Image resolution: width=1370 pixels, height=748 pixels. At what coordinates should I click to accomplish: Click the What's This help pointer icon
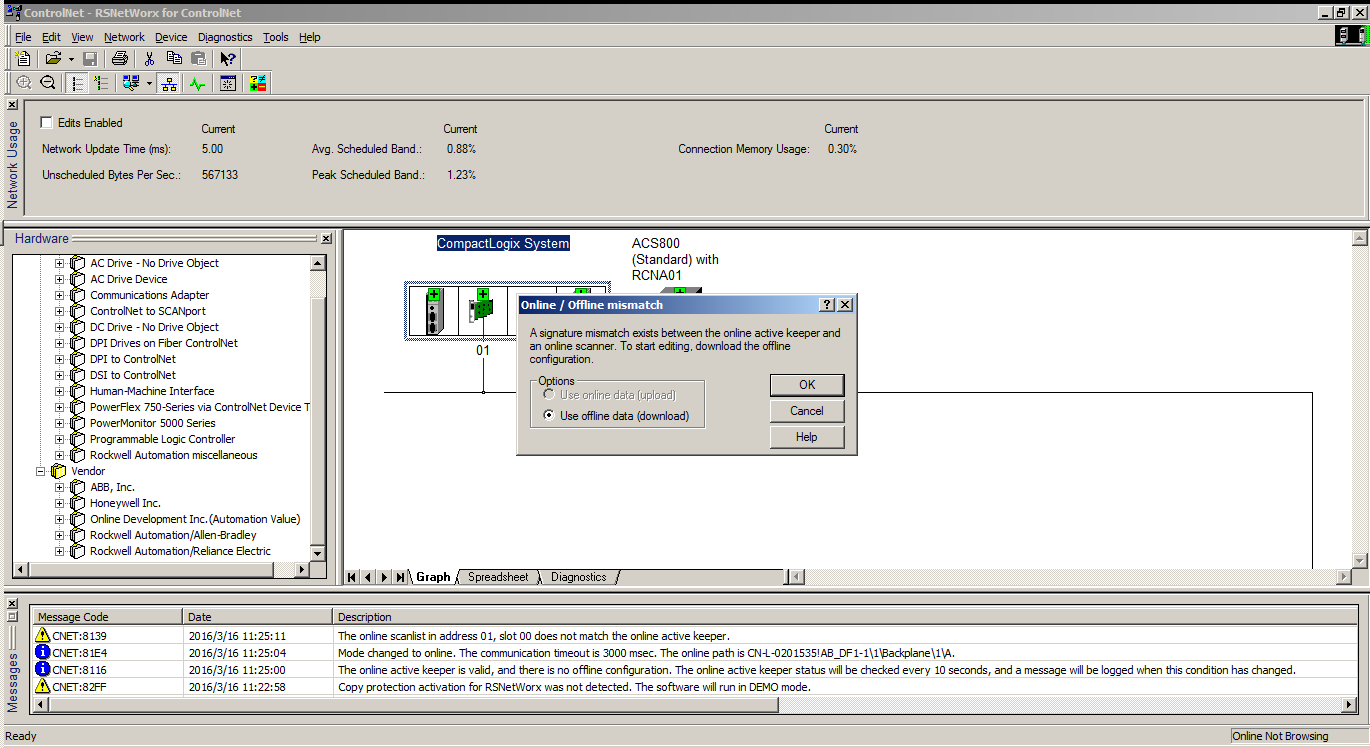228,59
